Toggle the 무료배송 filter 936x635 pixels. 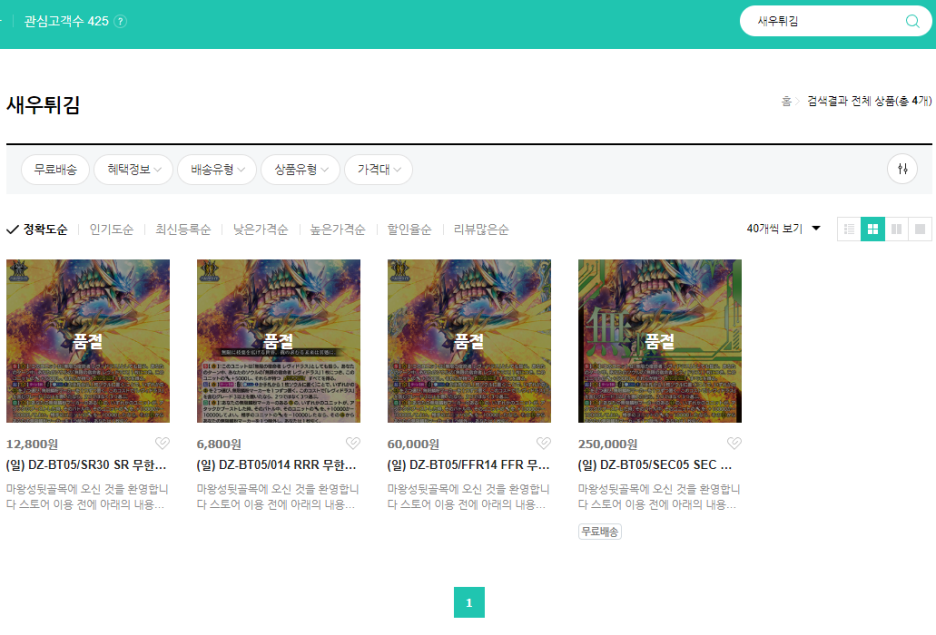coord(56,169)
